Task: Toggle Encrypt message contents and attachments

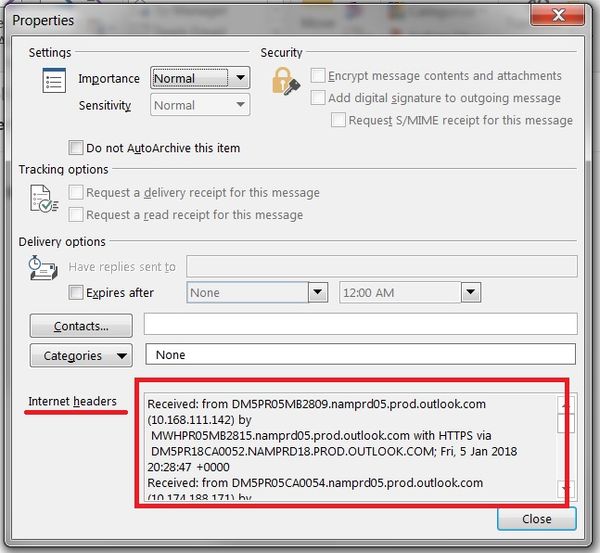Action: [318, 75]
